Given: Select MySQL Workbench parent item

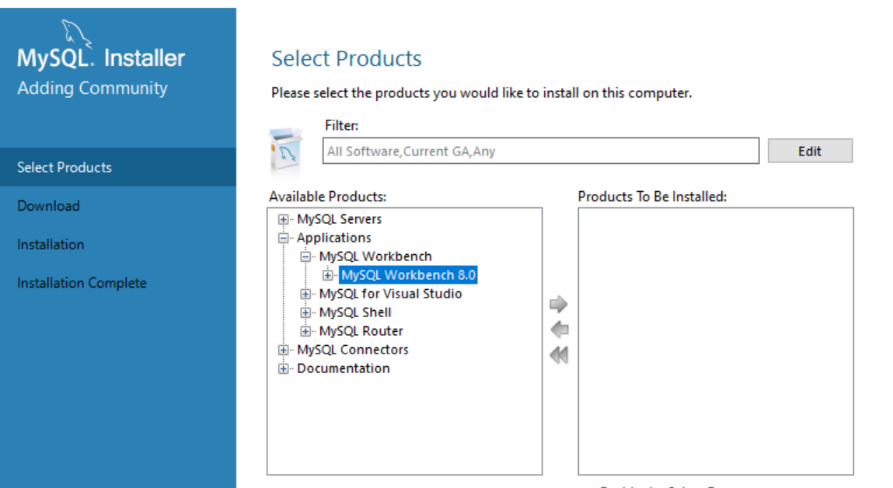Looking at the screenshot, I should [375, 256].
